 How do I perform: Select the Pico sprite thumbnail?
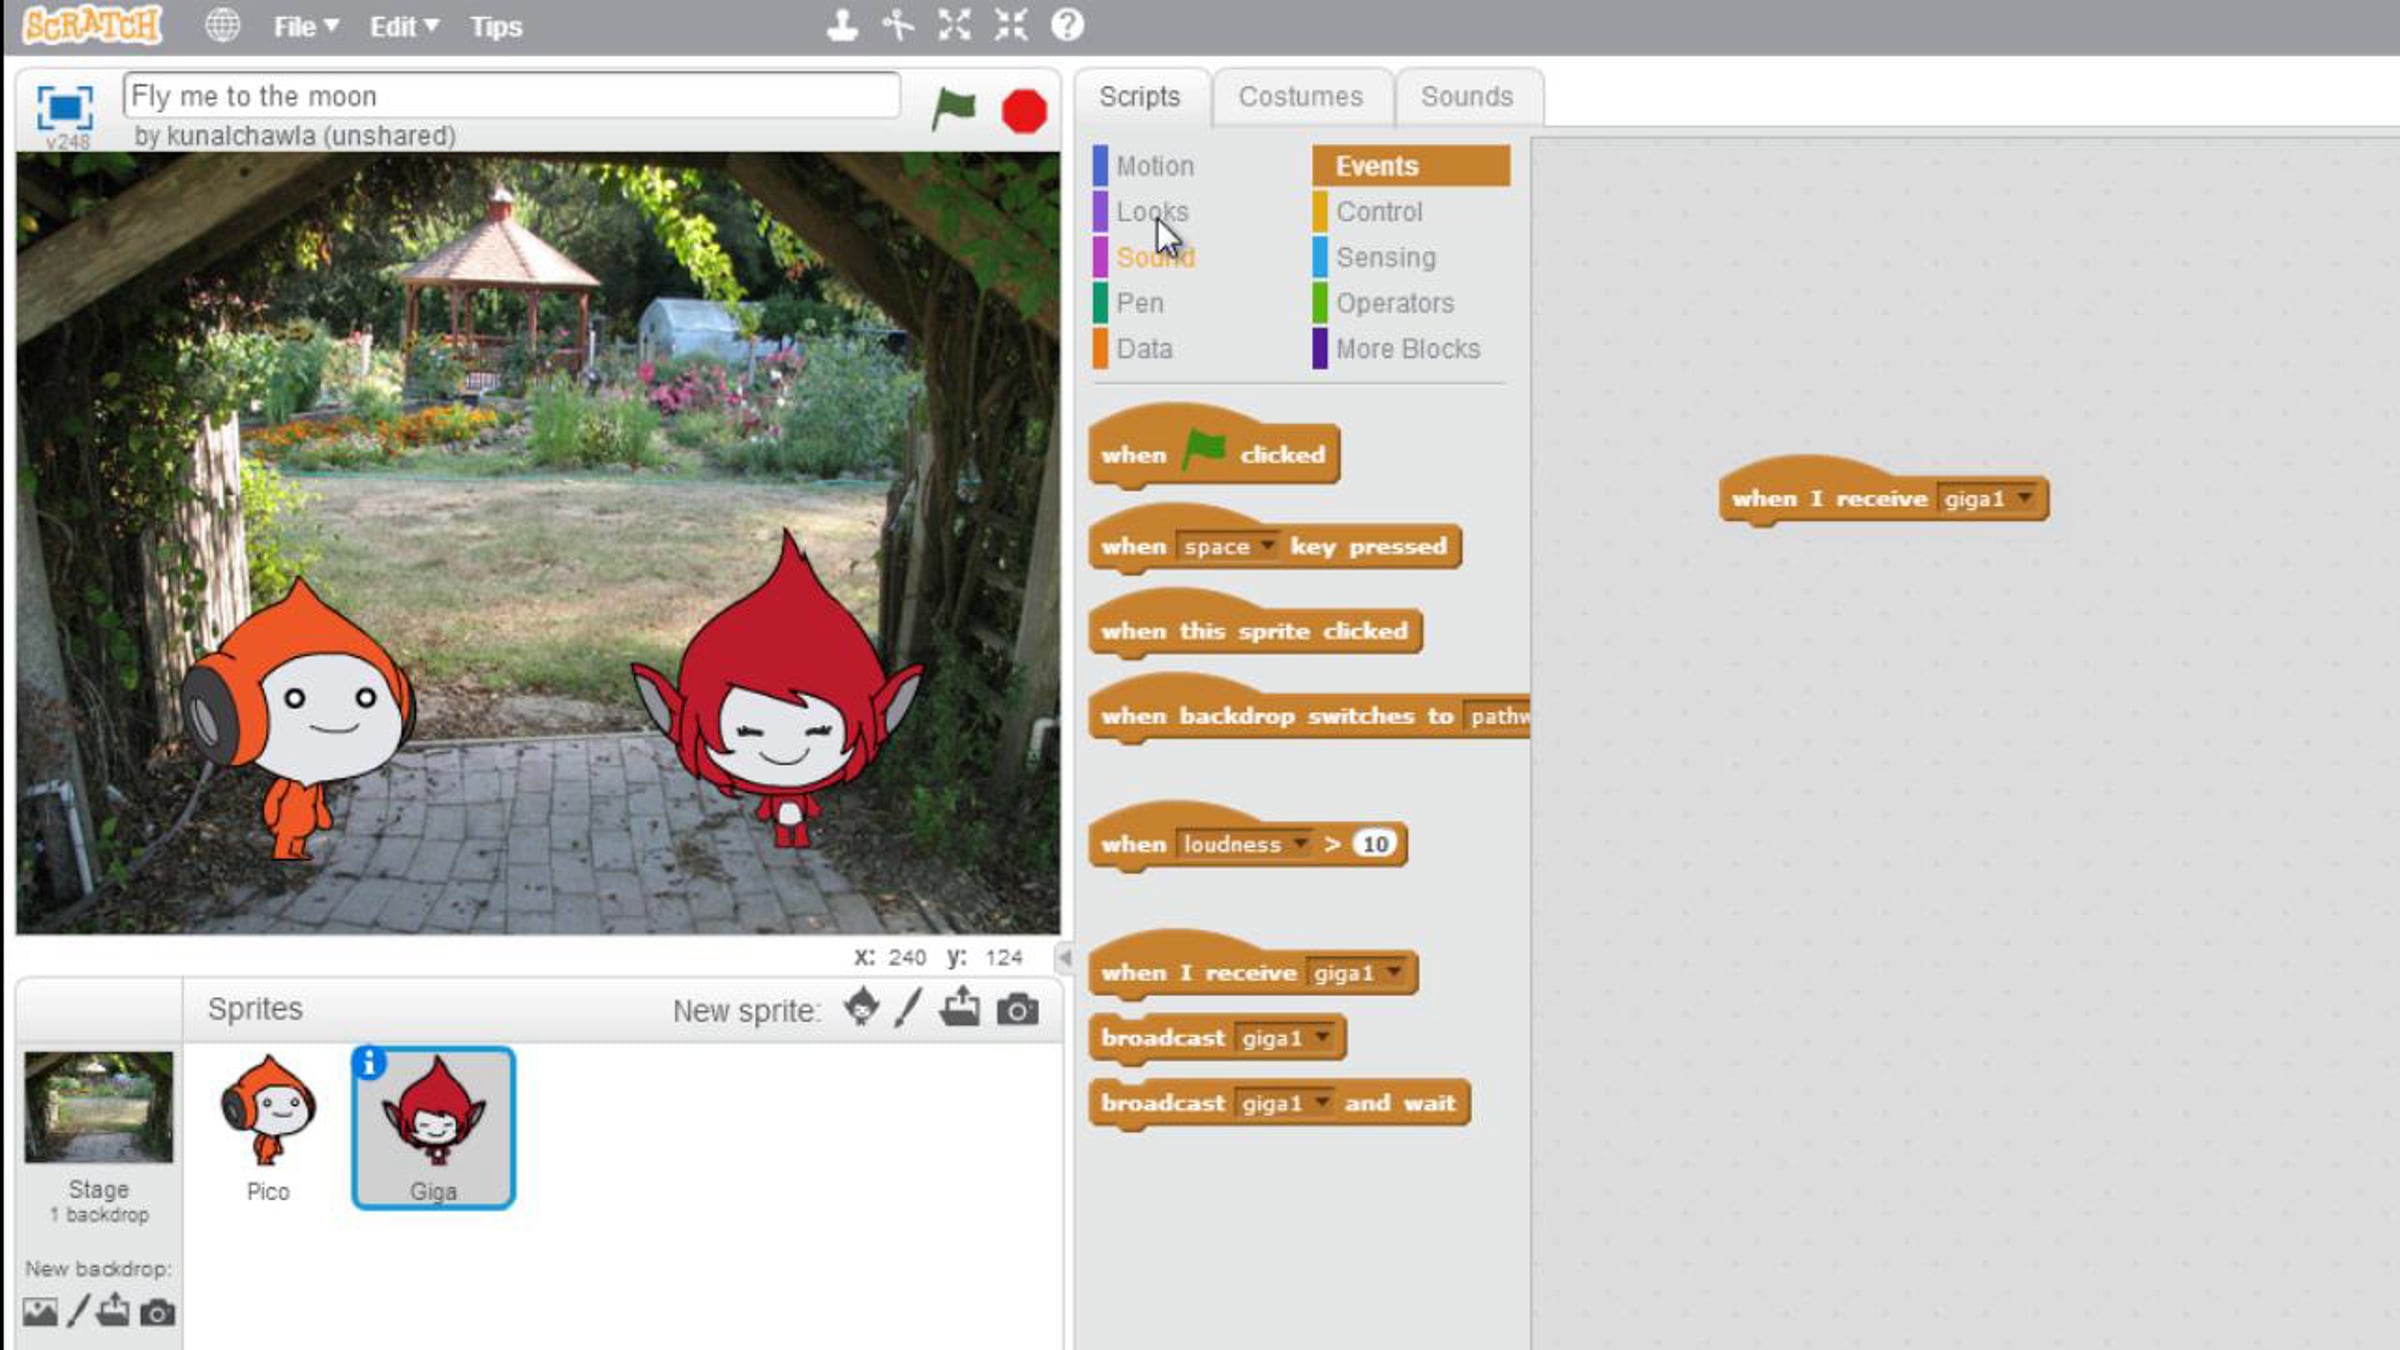point(268,1128)
